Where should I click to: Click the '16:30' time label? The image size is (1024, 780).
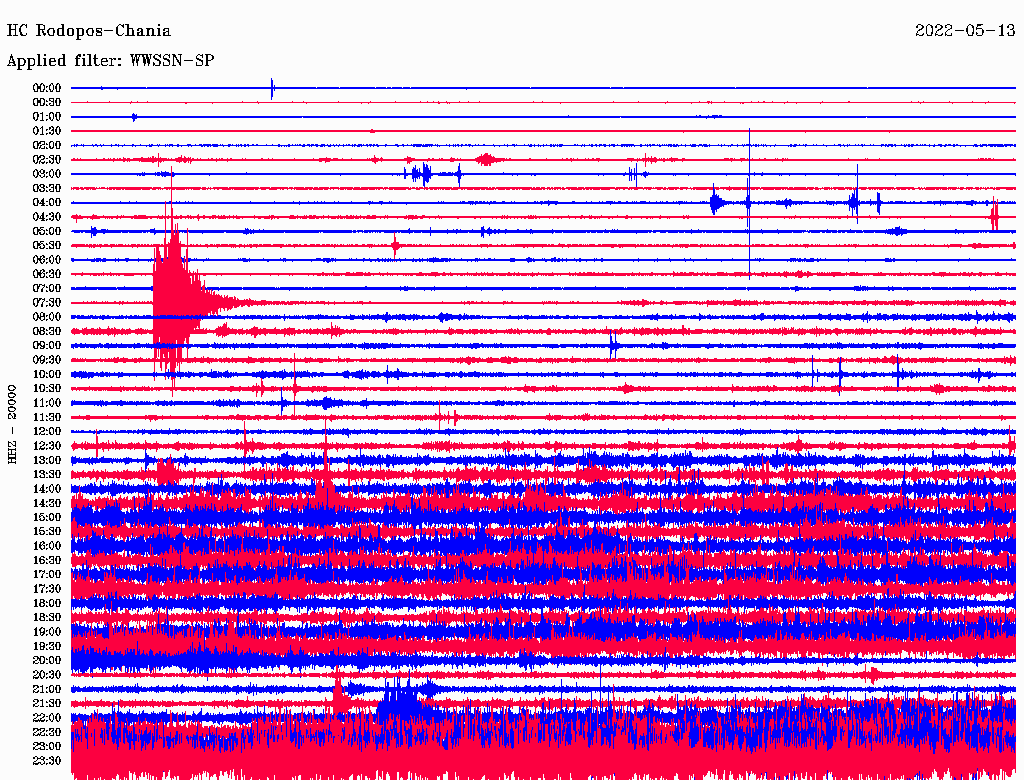click(x=47, y=561)
